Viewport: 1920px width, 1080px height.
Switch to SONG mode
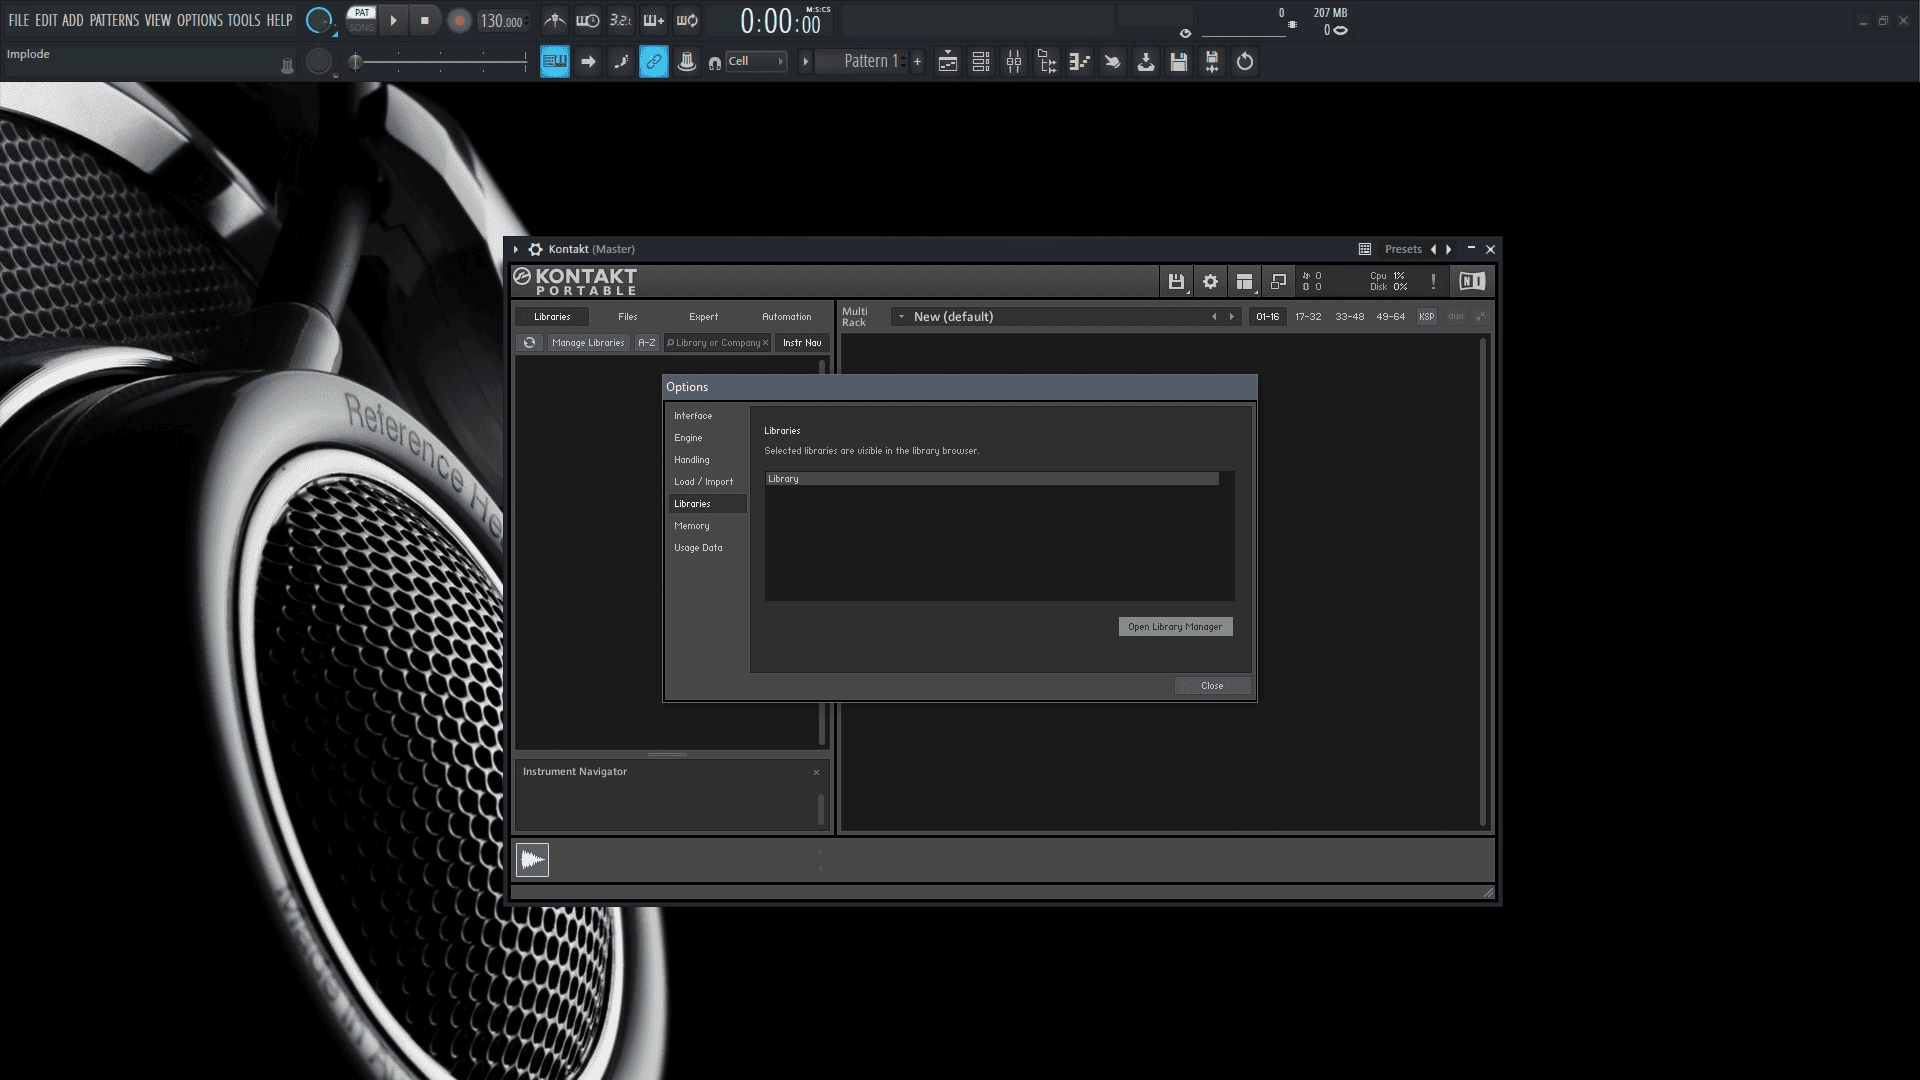[362, 27]
